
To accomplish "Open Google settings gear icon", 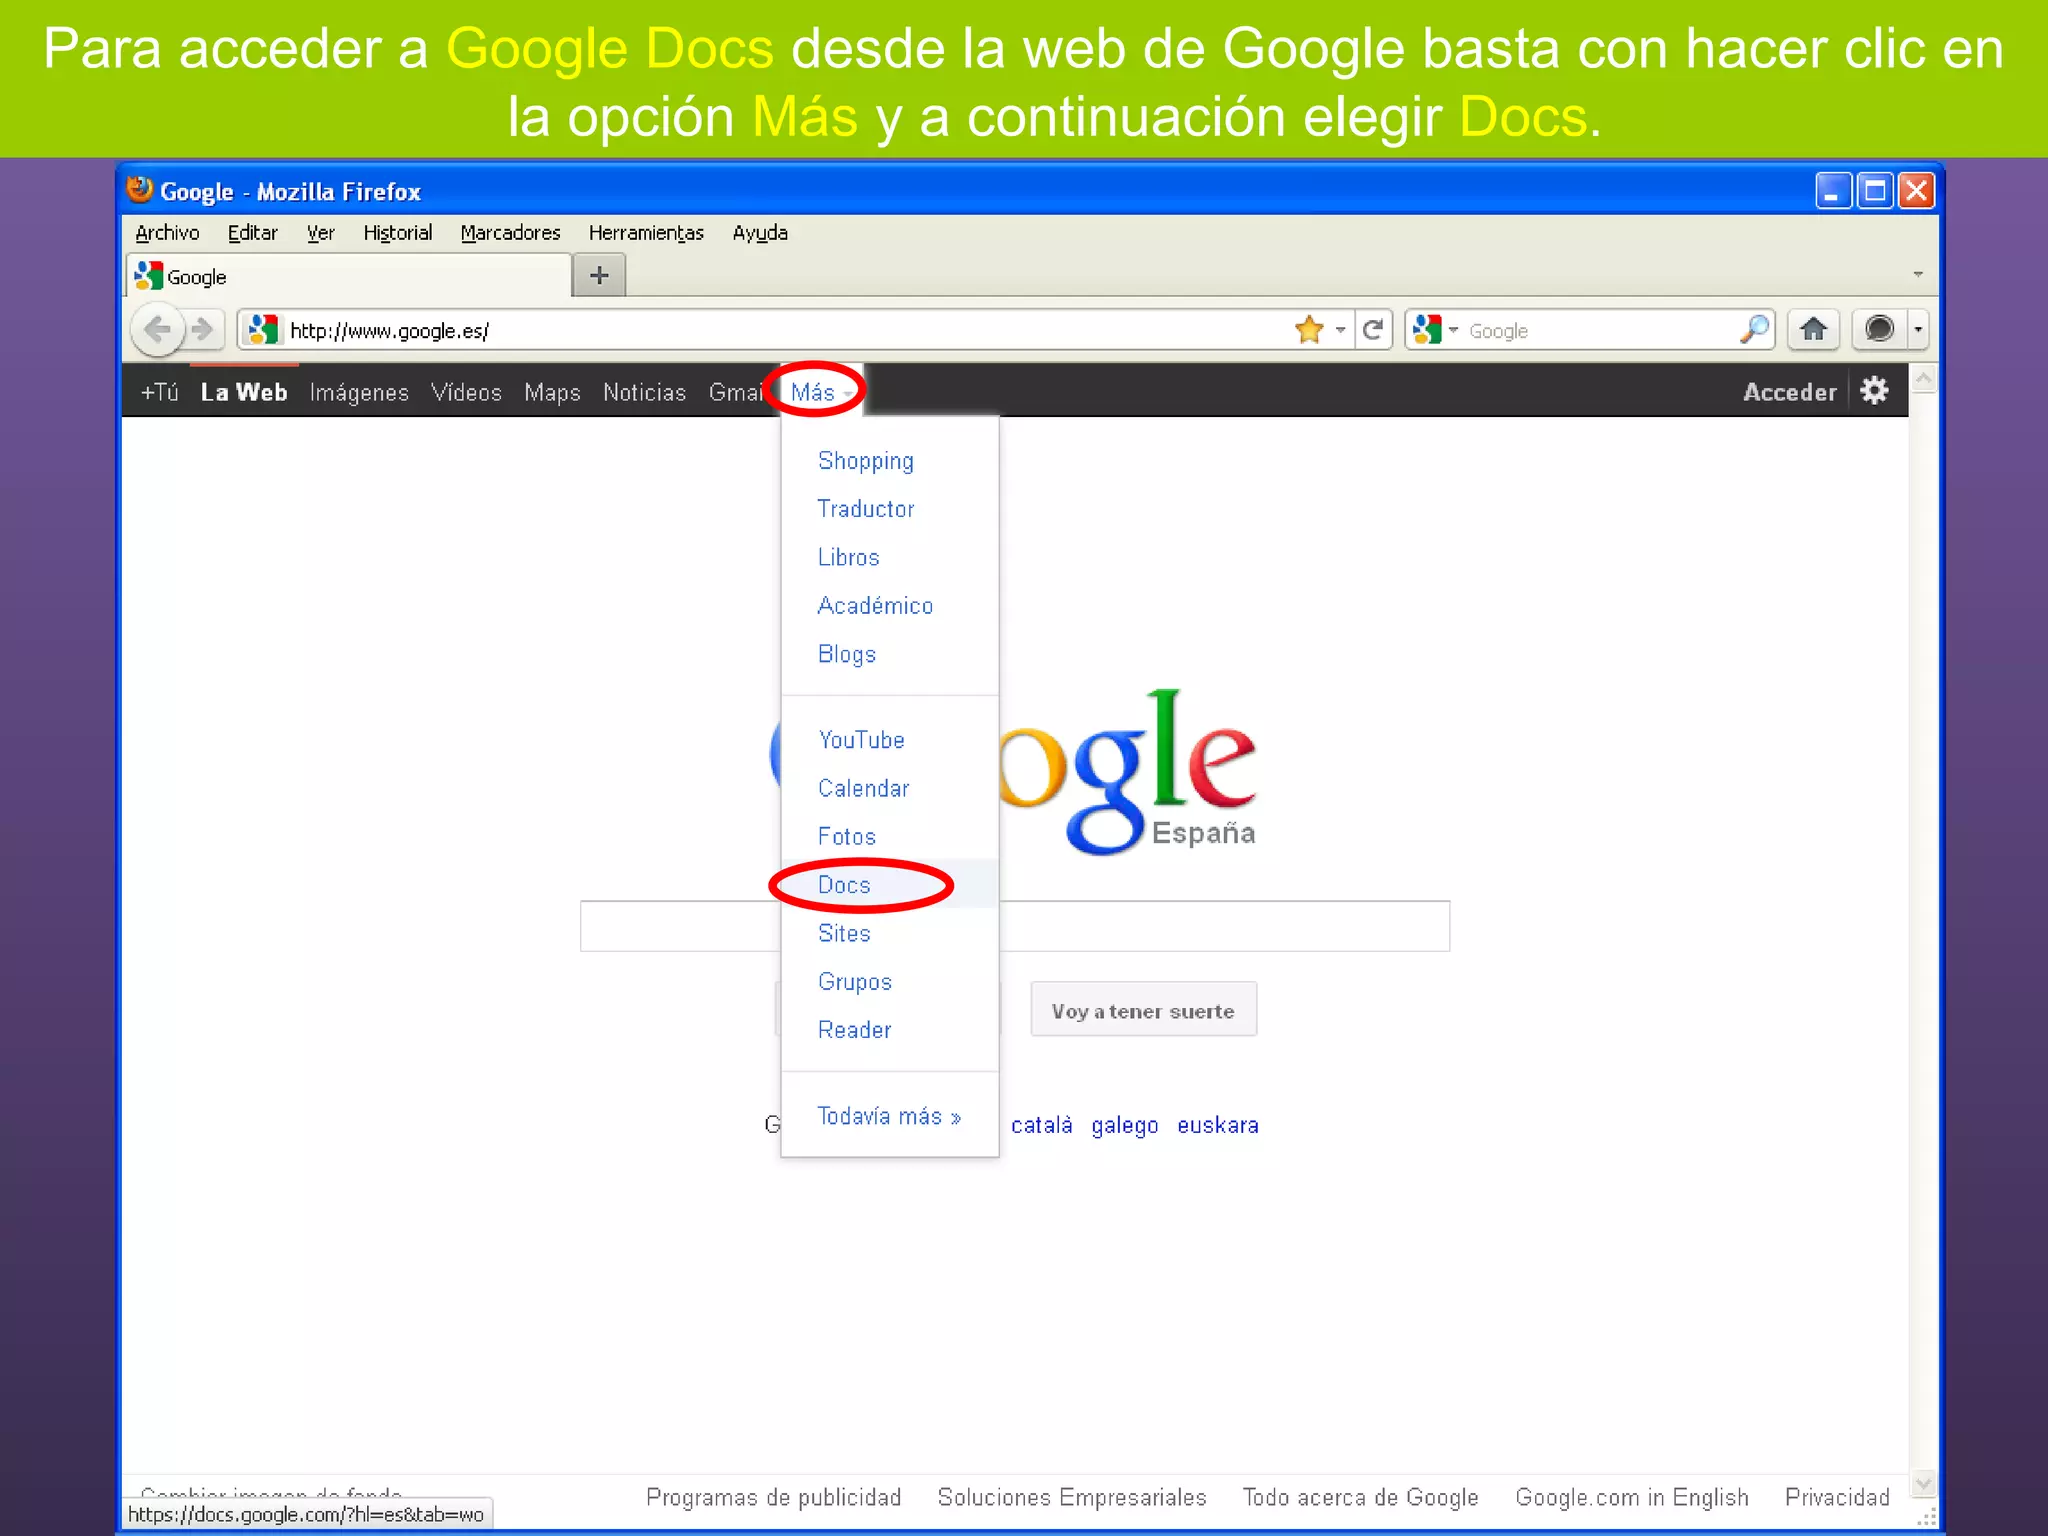I will coord(1874,391).
